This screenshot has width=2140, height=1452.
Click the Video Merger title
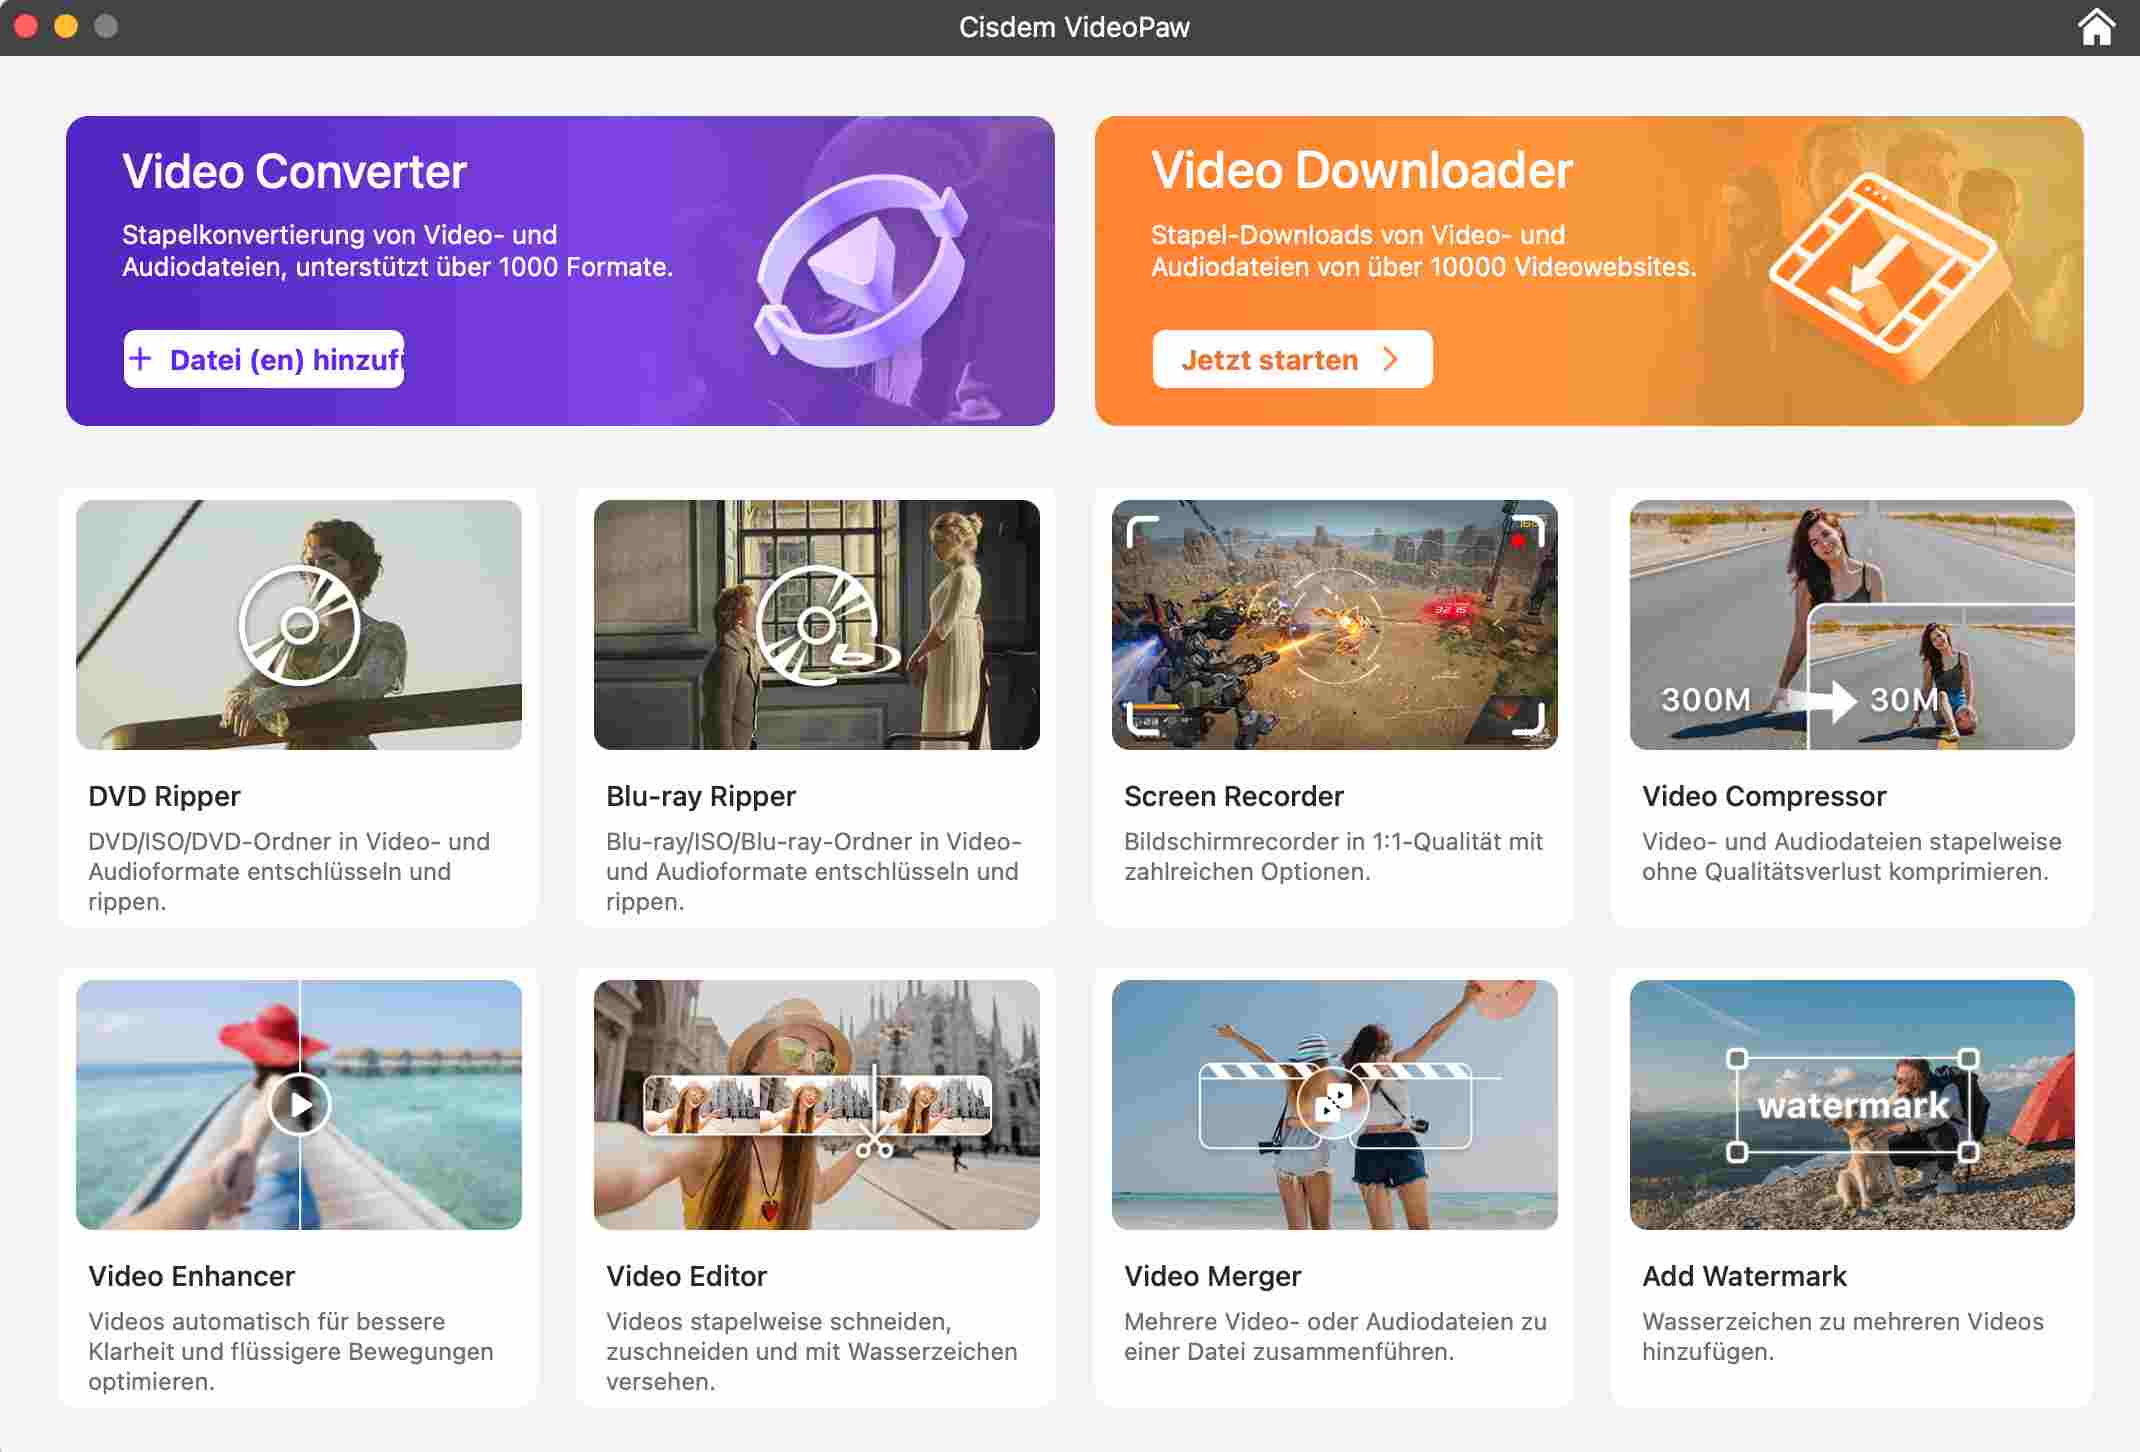click(1212, 1276)
